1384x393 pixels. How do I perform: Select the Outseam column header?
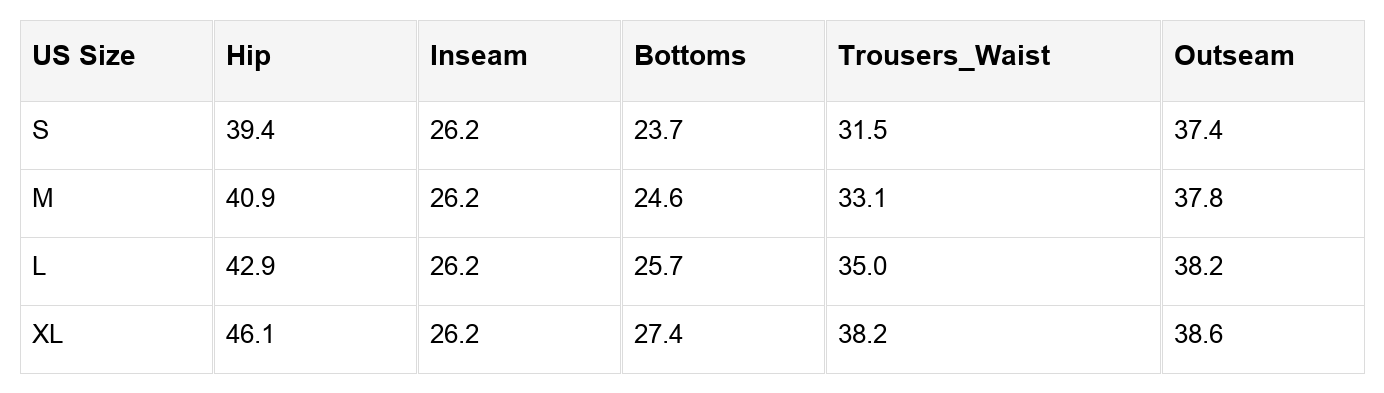[x=1234, y=56]
